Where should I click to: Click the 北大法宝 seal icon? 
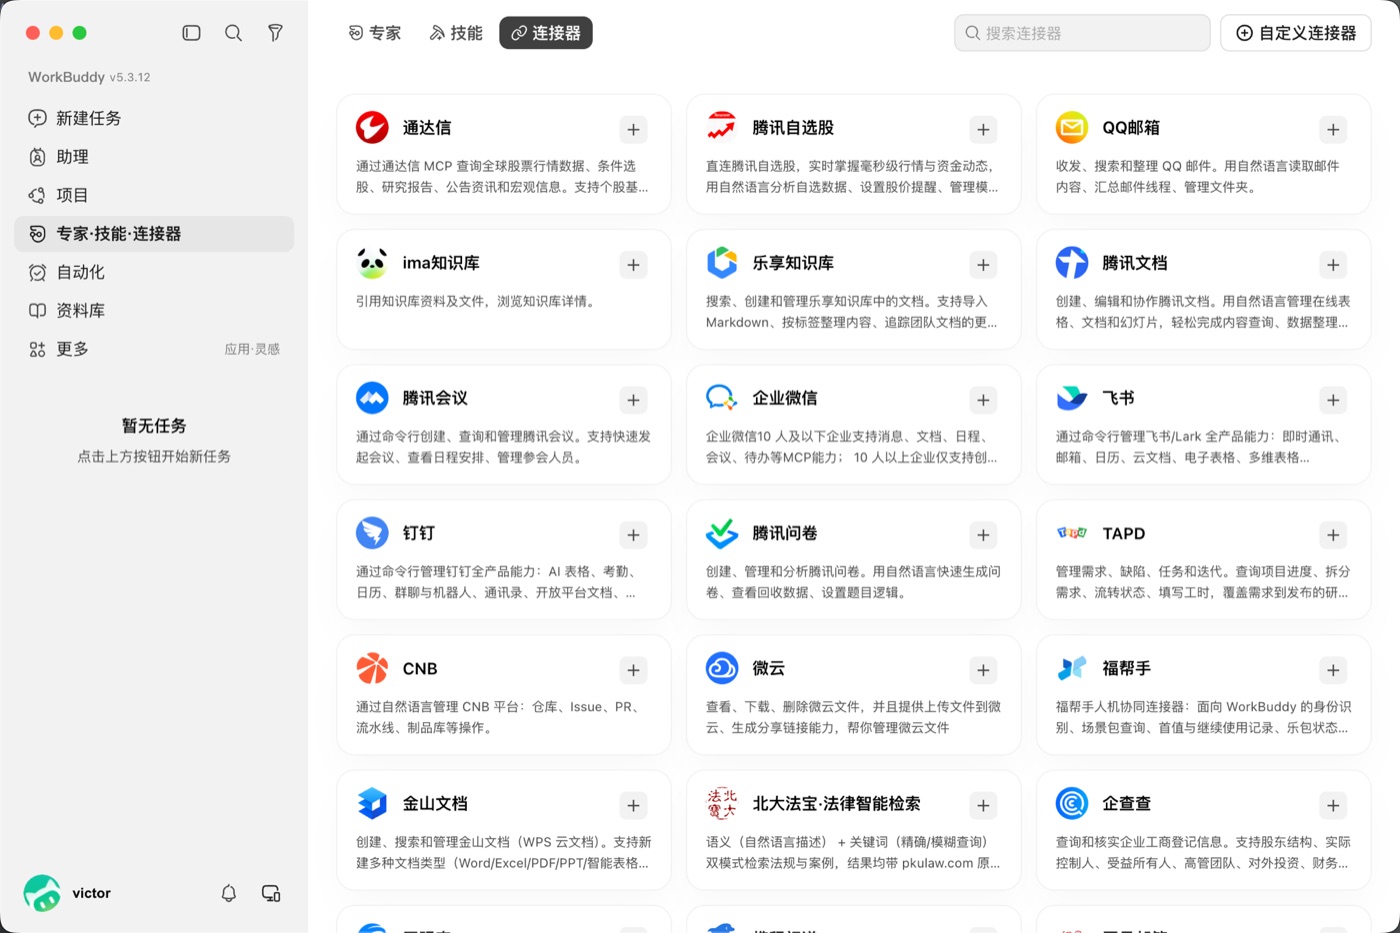tap(722, 802)
